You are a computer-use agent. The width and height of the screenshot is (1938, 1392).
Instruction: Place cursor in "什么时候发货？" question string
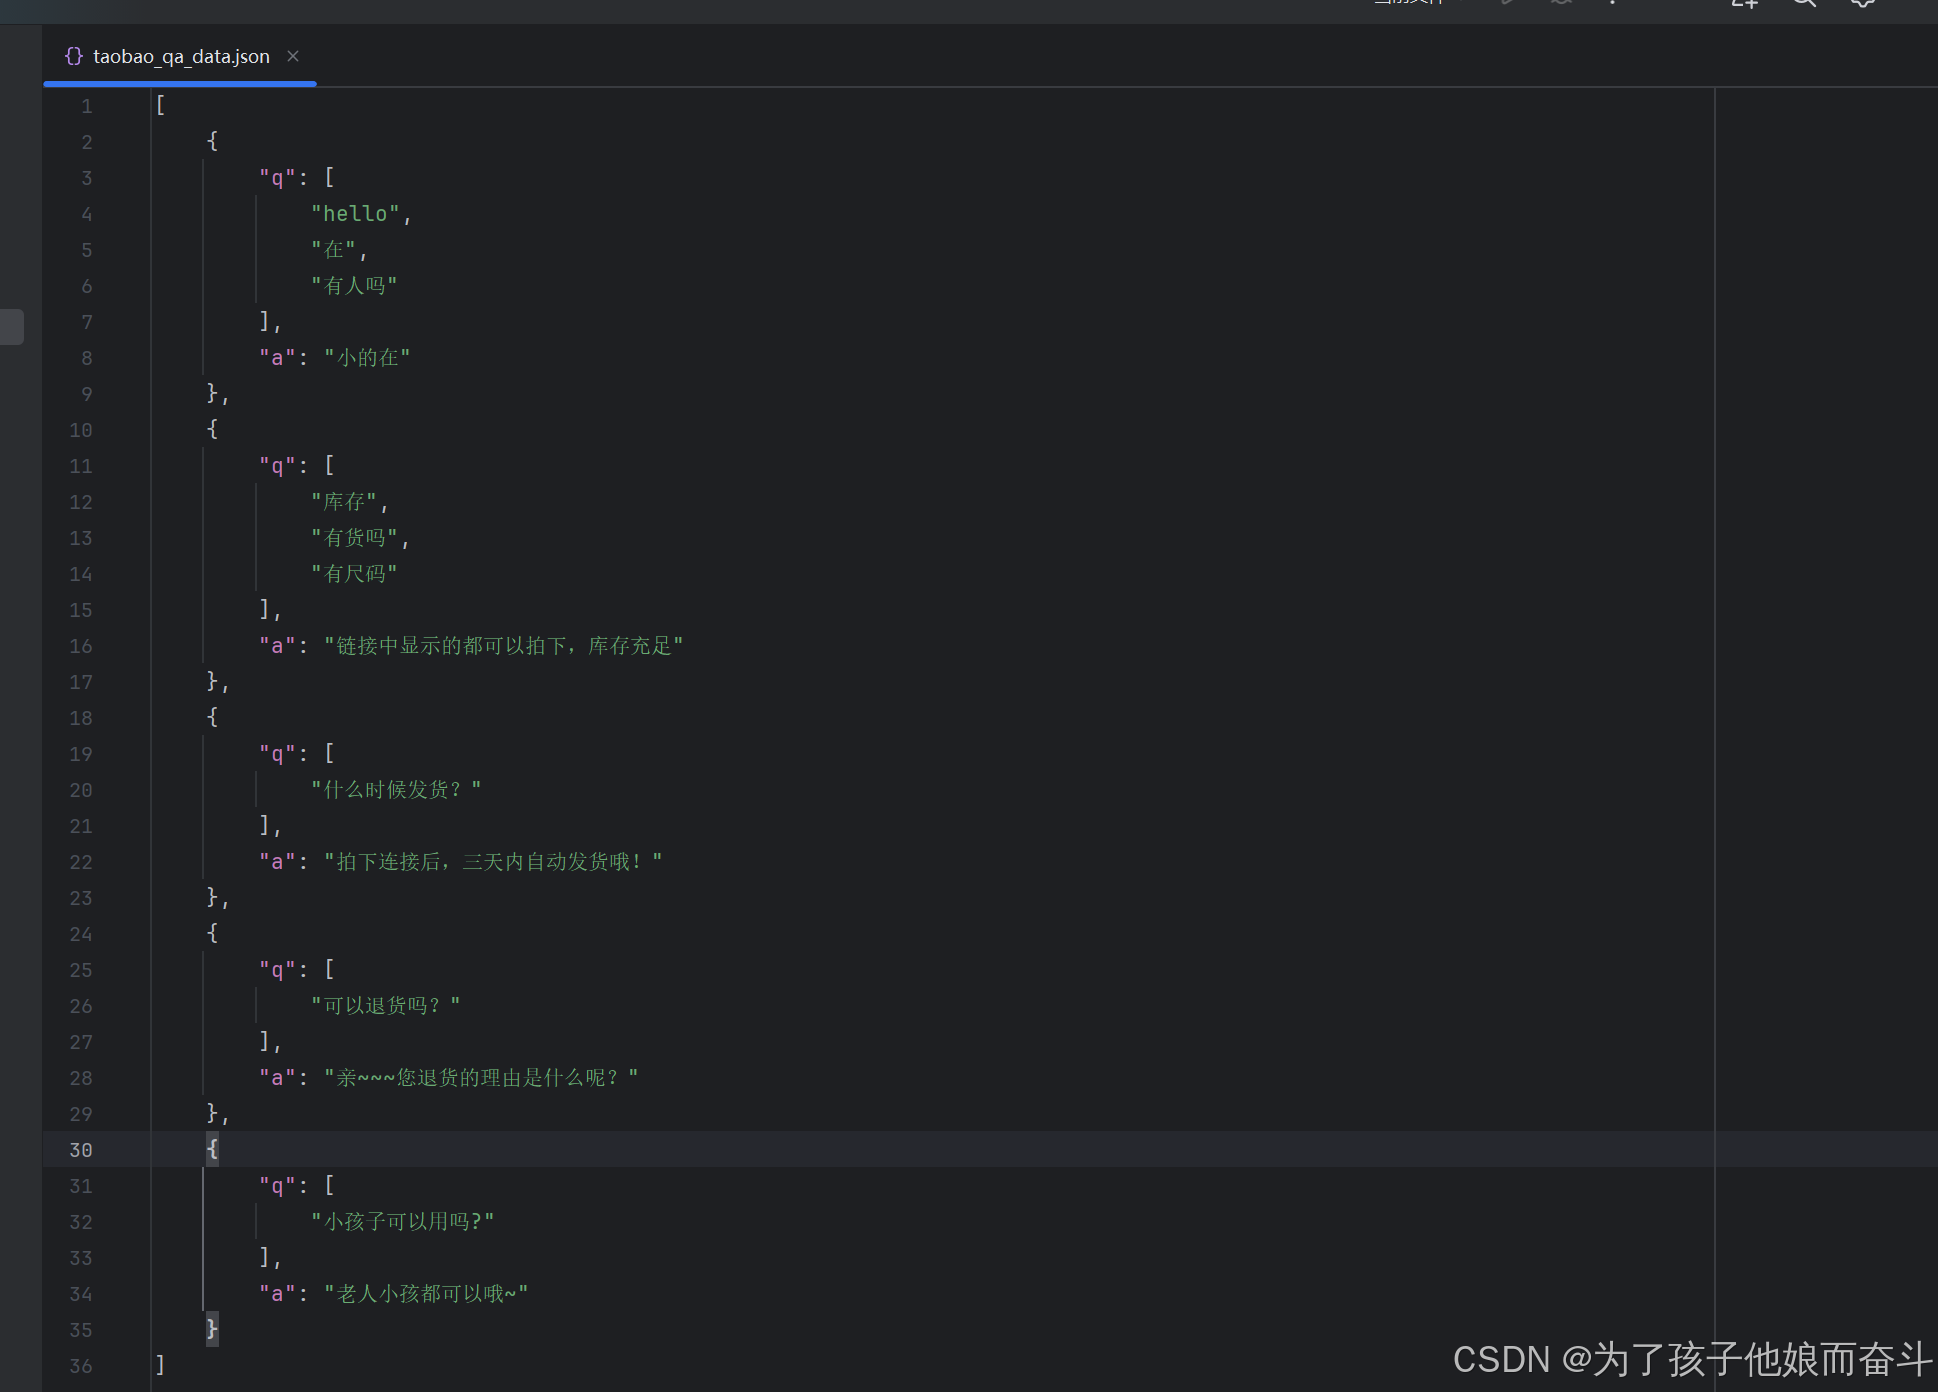coord(395,790)
